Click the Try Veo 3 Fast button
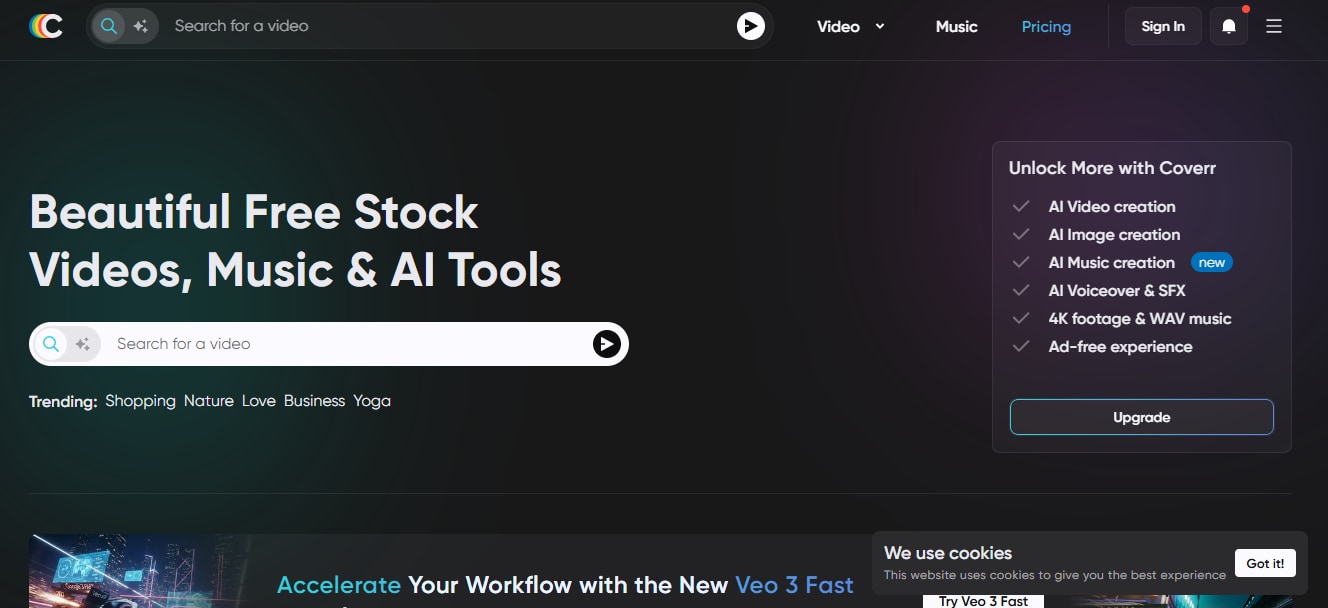The height and width of the screenshot is (608, 1328). [x=983, y=600]
